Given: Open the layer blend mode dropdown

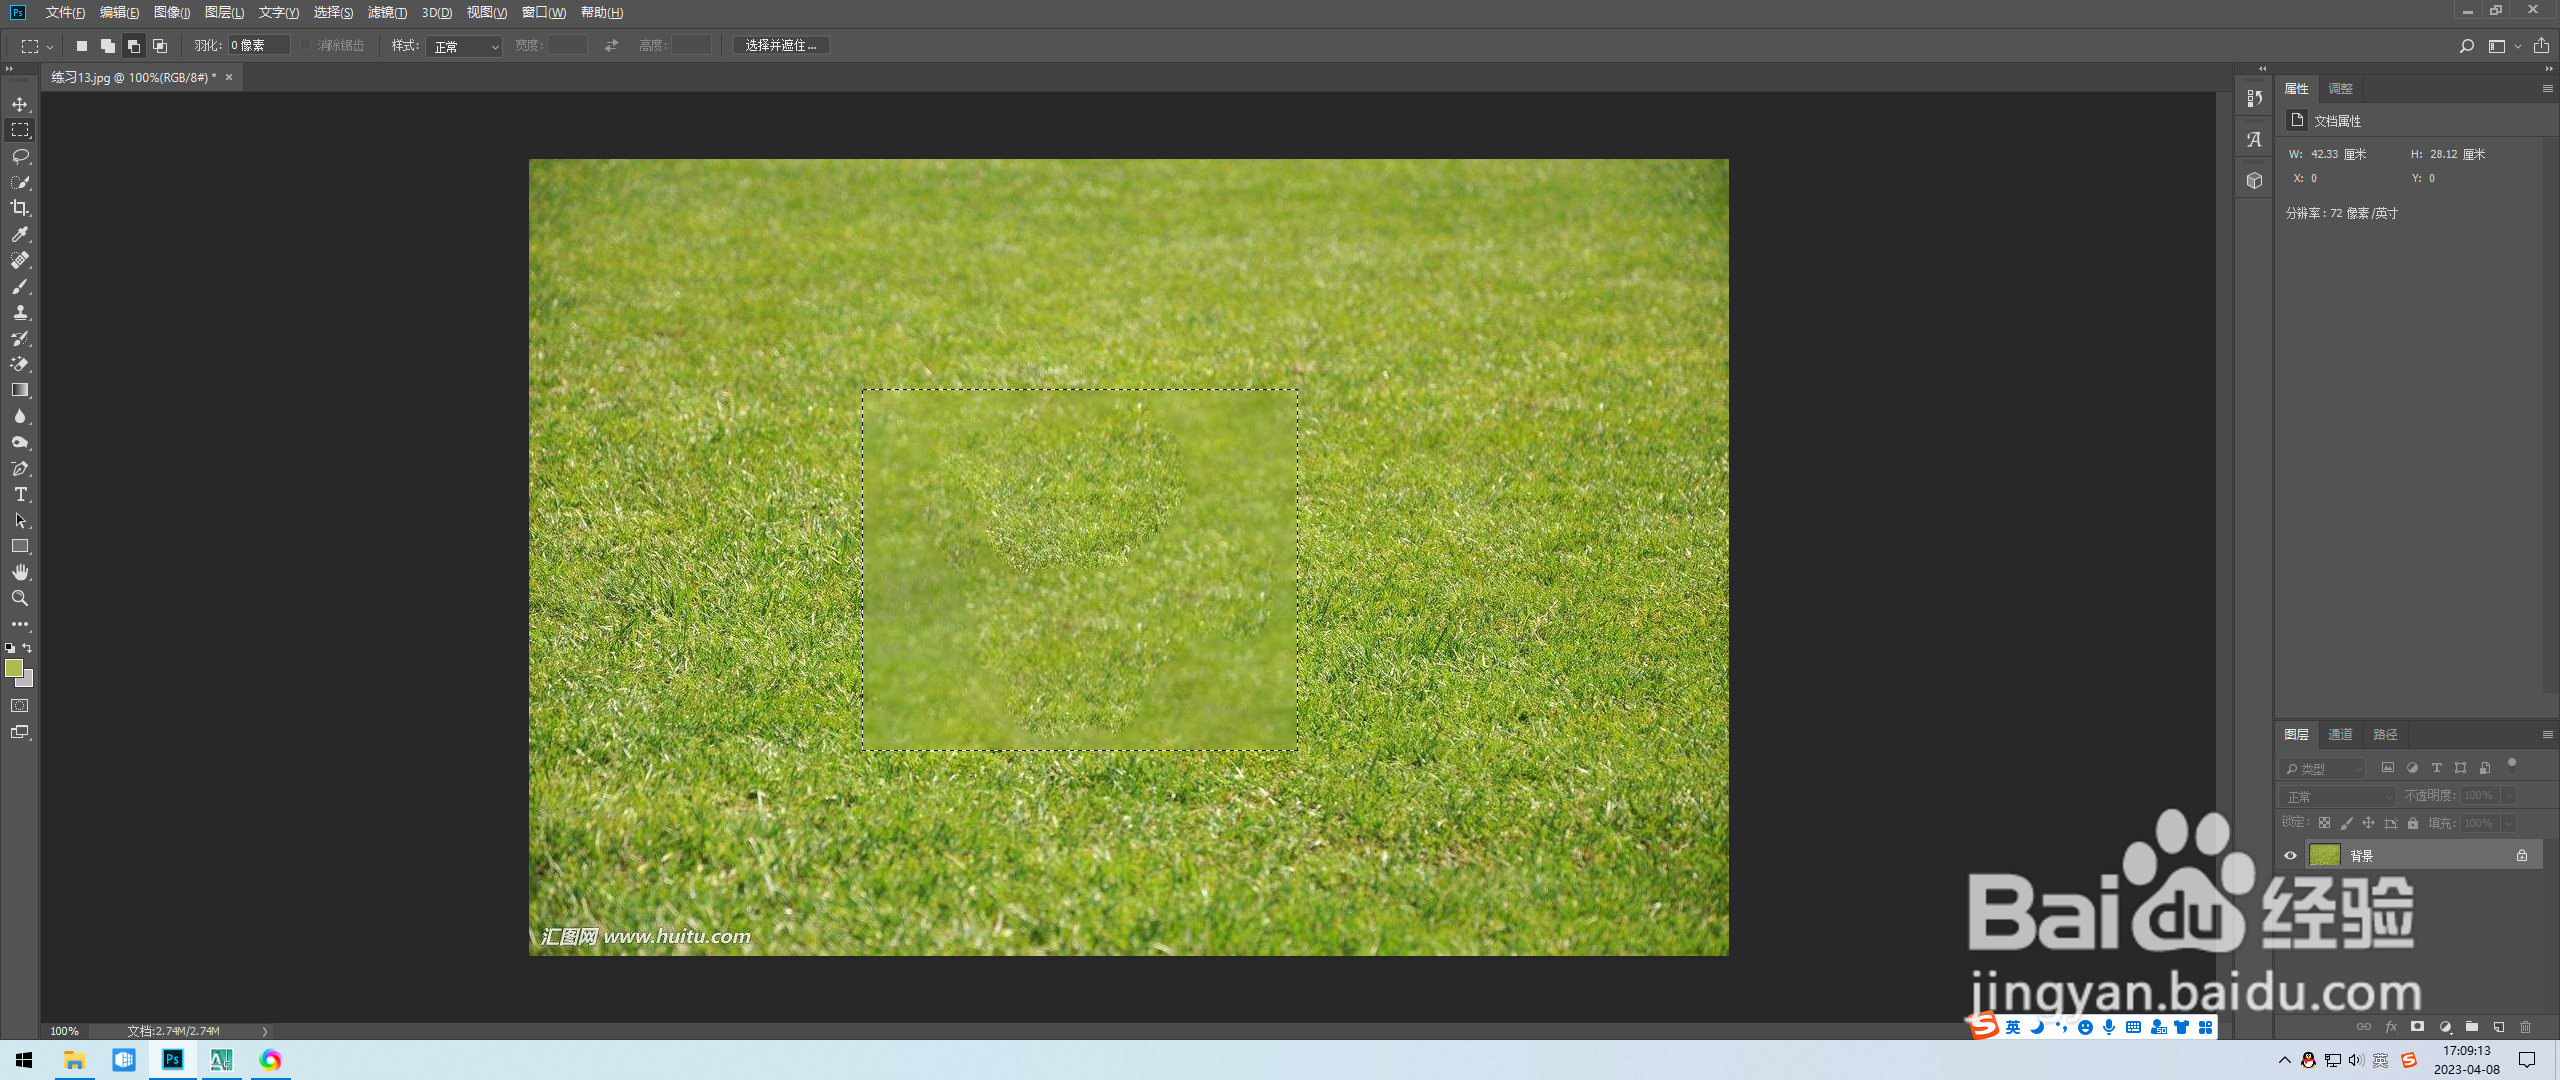Looking at the screenshot, I should [2337, 797].
